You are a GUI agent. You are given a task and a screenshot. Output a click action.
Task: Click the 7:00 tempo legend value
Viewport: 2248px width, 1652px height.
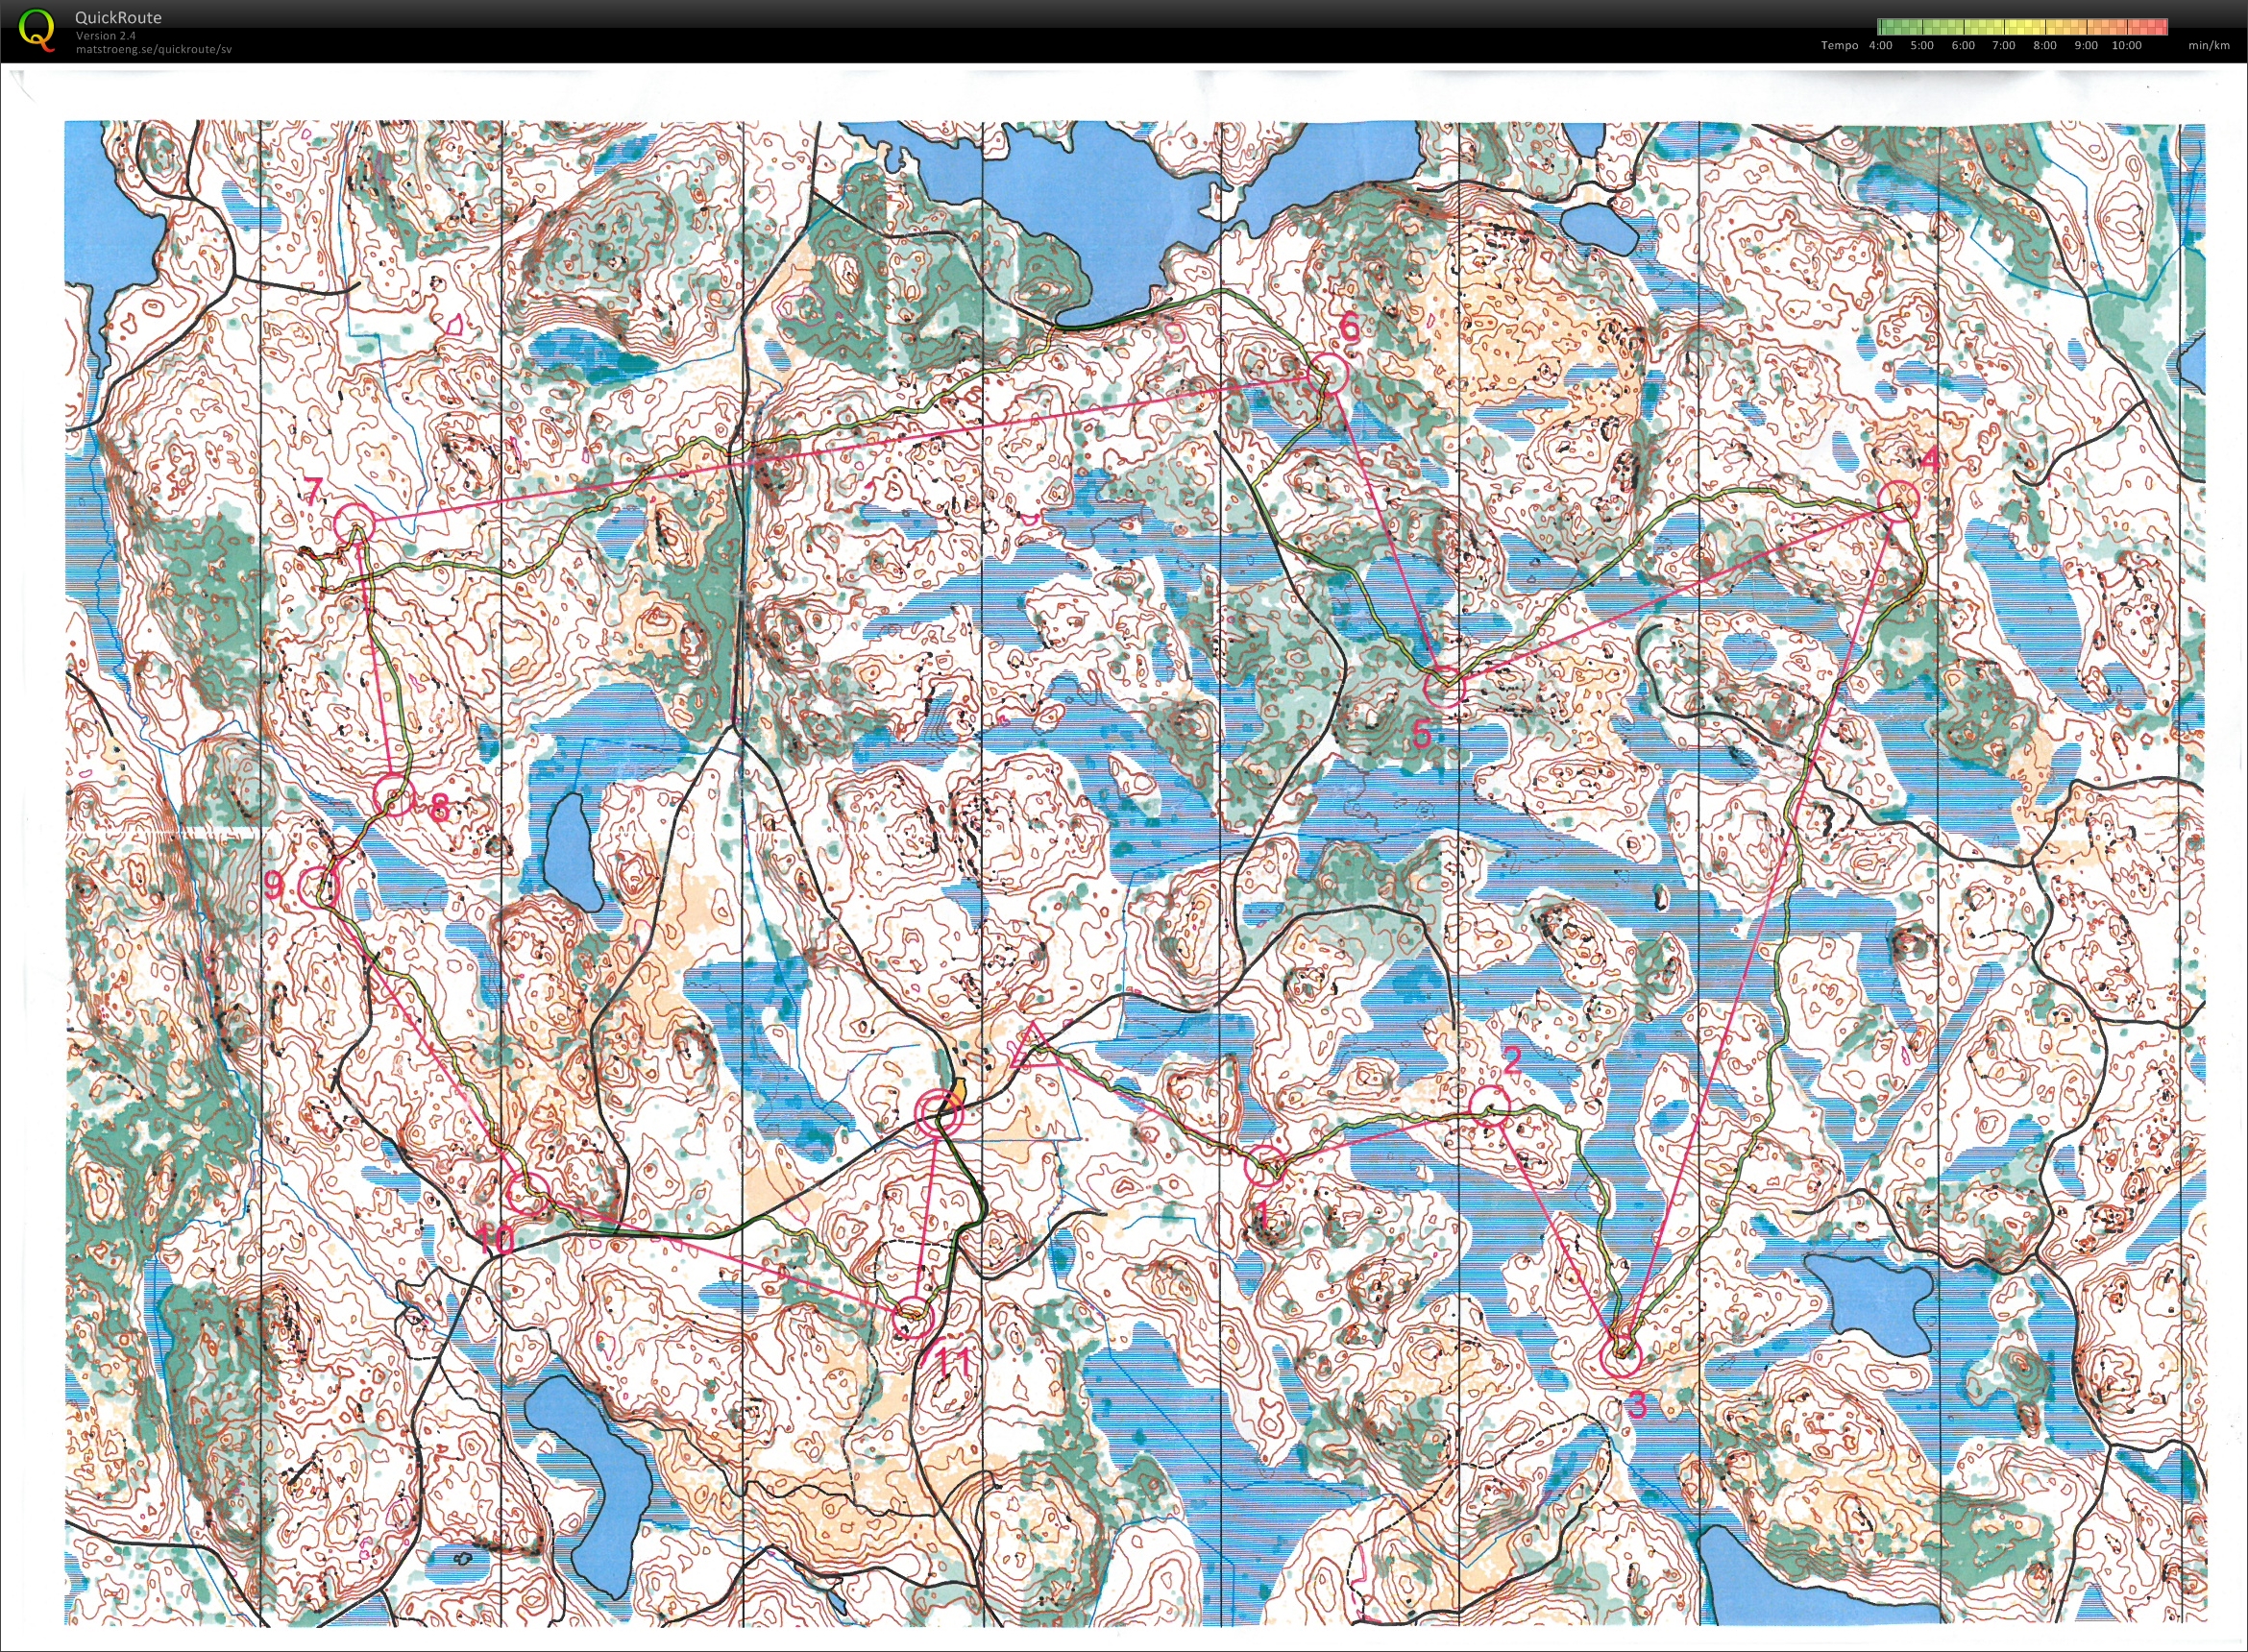[2004, 45]
